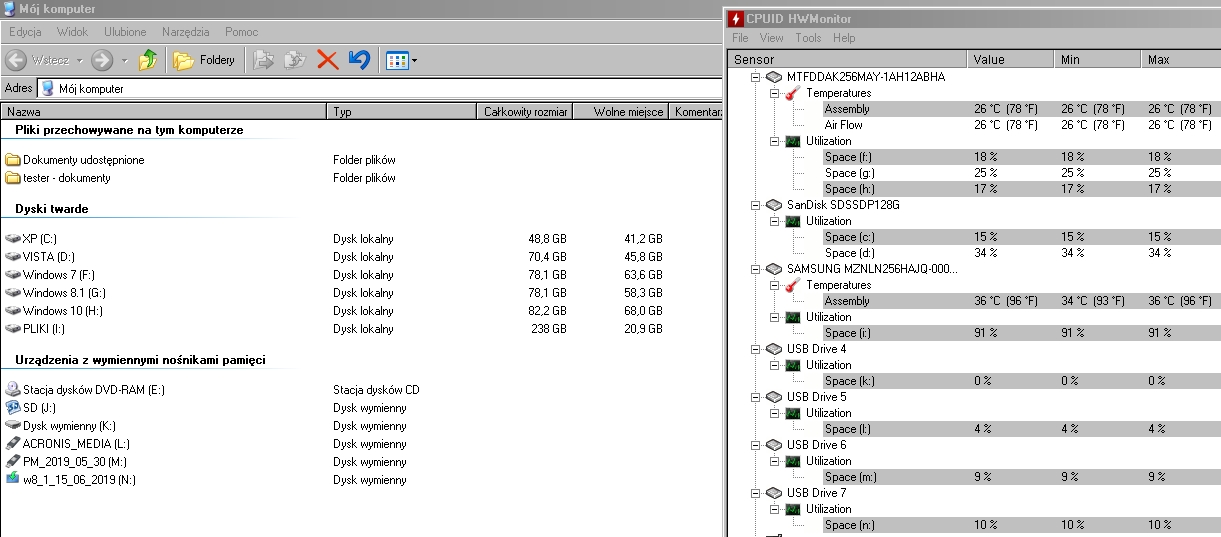Open HWMonitor Tools menu

808,38
